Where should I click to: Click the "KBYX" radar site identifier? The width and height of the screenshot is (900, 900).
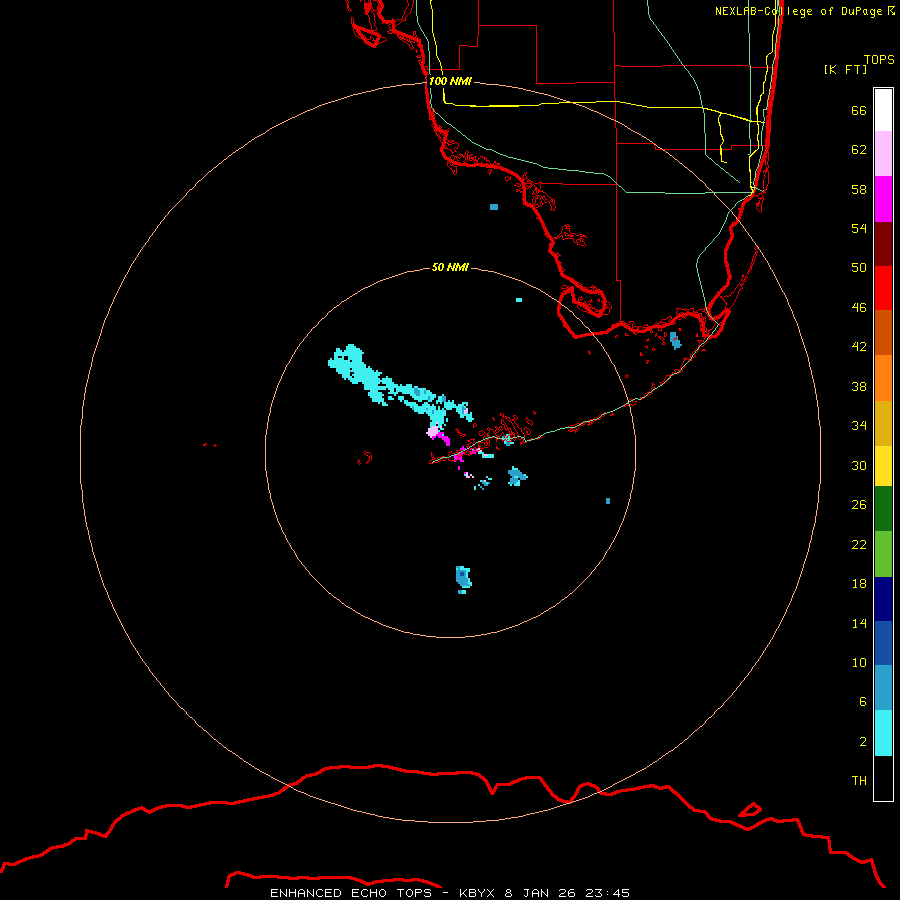[x=476, y=893]
